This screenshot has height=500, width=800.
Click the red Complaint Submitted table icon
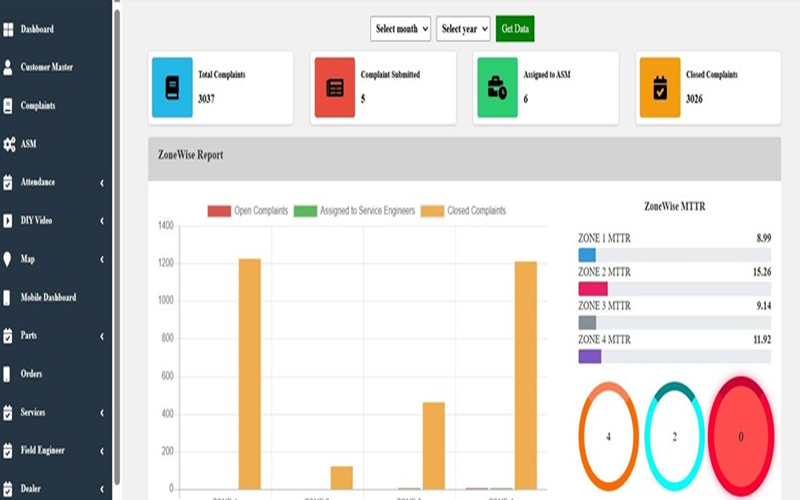[335, 87]
